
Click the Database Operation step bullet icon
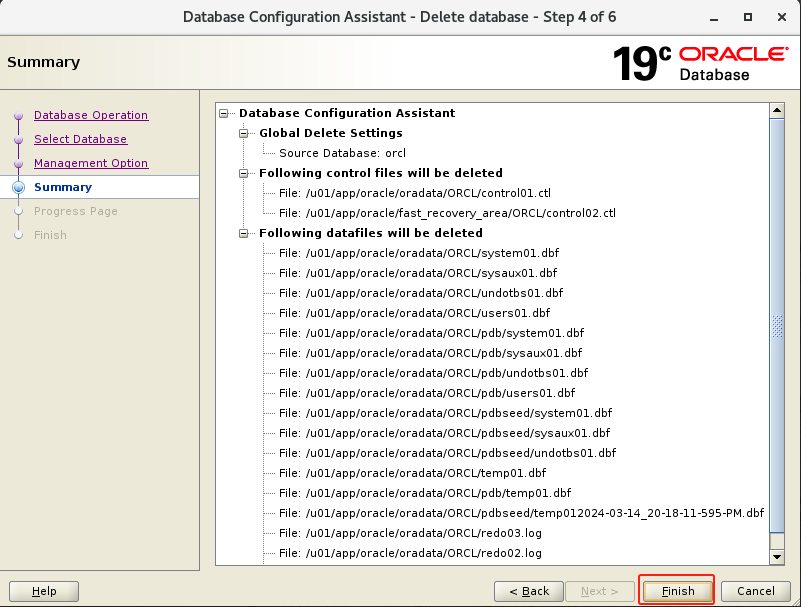pos(18,115)
